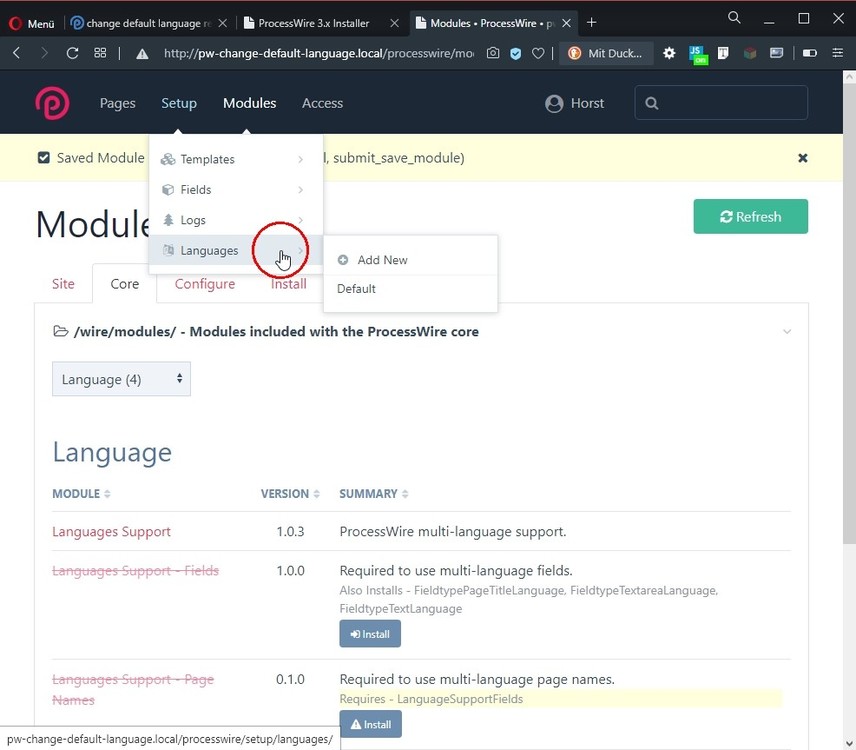Sort by the SUMMARY column header
856x750 pixels.
coord(374,494)
